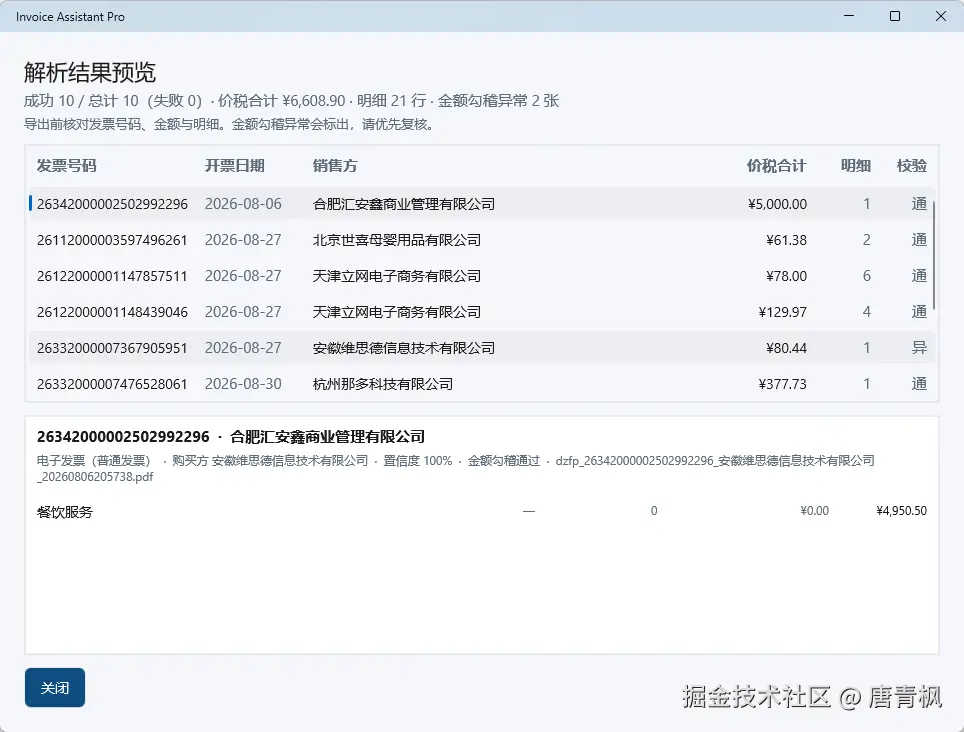Viewport: 964px width, 732px height.
Task: Click the 关闭 button
Action: (x=55, y=687)
